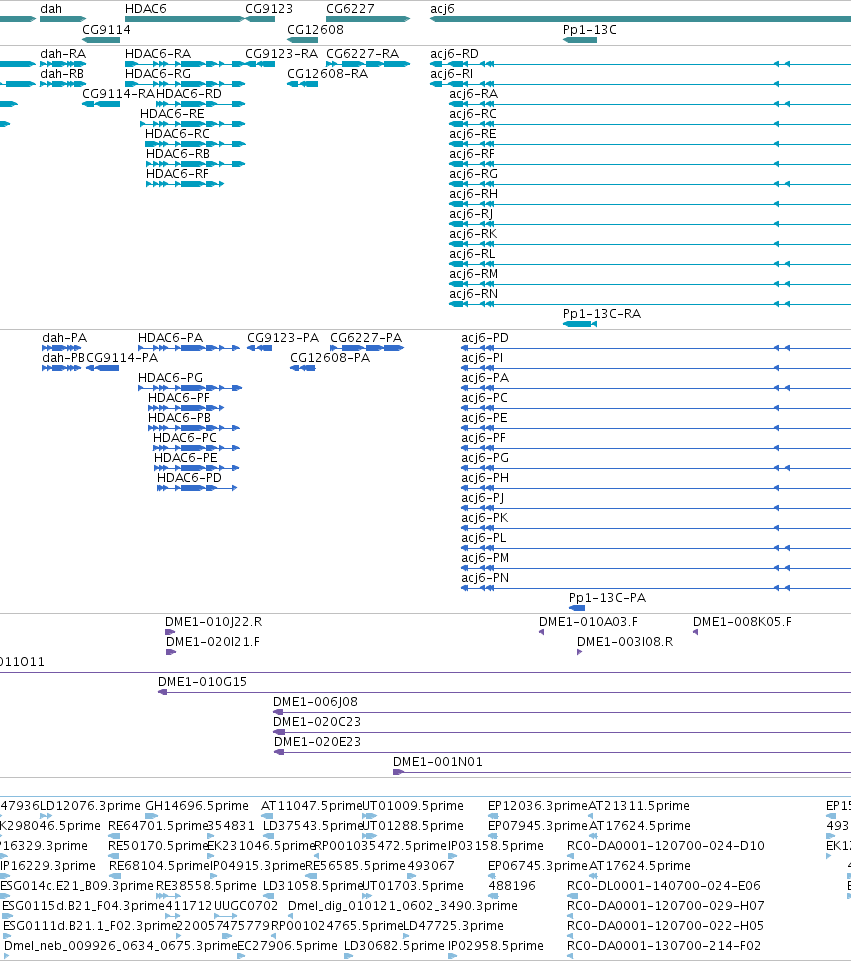Click transcript HDAC6-RG
This screenshot has width=851, height=961.
click(158, 74)
